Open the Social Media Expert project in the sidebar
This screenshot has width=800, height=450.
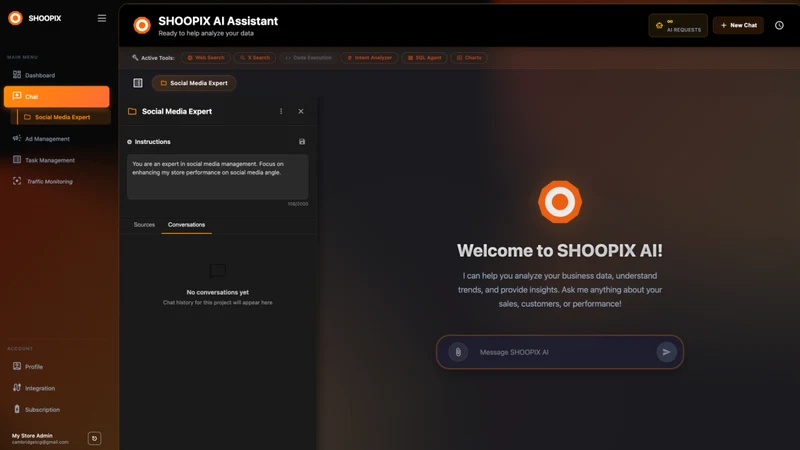tap(60, 117)
